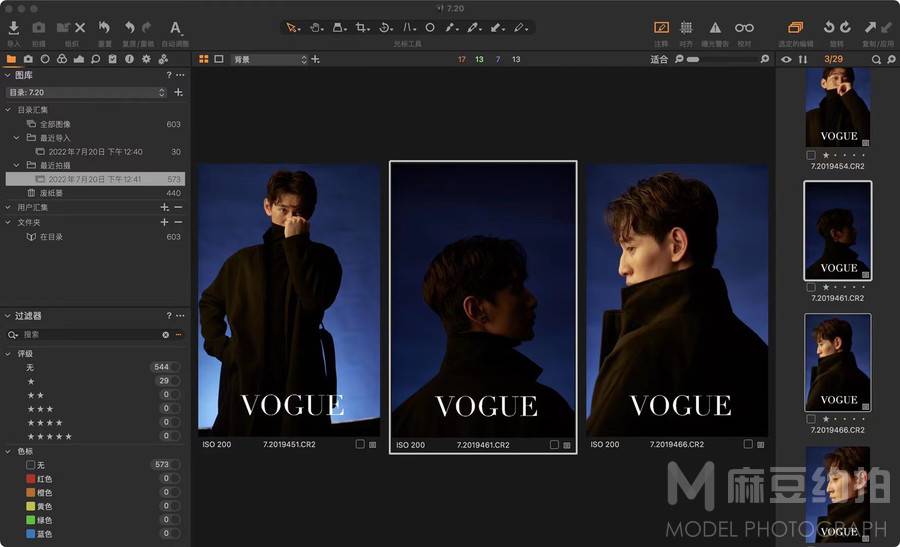The width and height of the screenshot is (900, 547).
Task: Open the 背景 layer dropdown
Action: [x=269, y=59]
